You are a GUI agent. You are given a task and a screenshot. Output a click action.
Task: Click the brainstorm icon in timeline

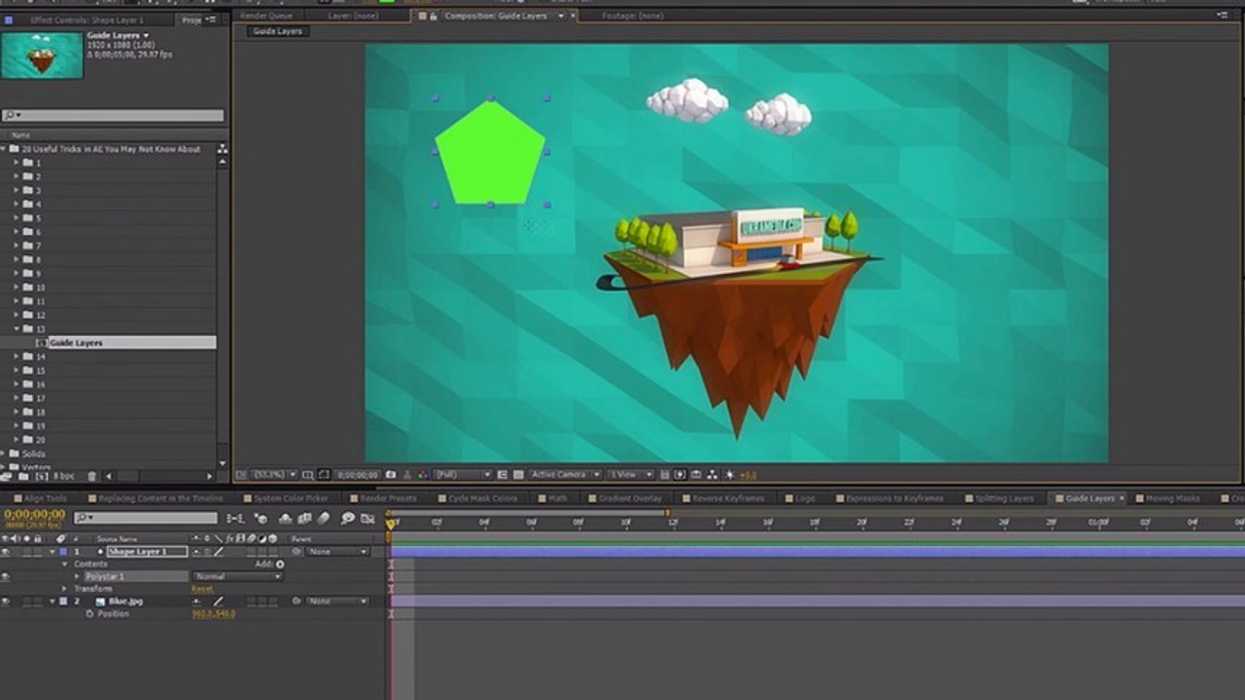348,518
